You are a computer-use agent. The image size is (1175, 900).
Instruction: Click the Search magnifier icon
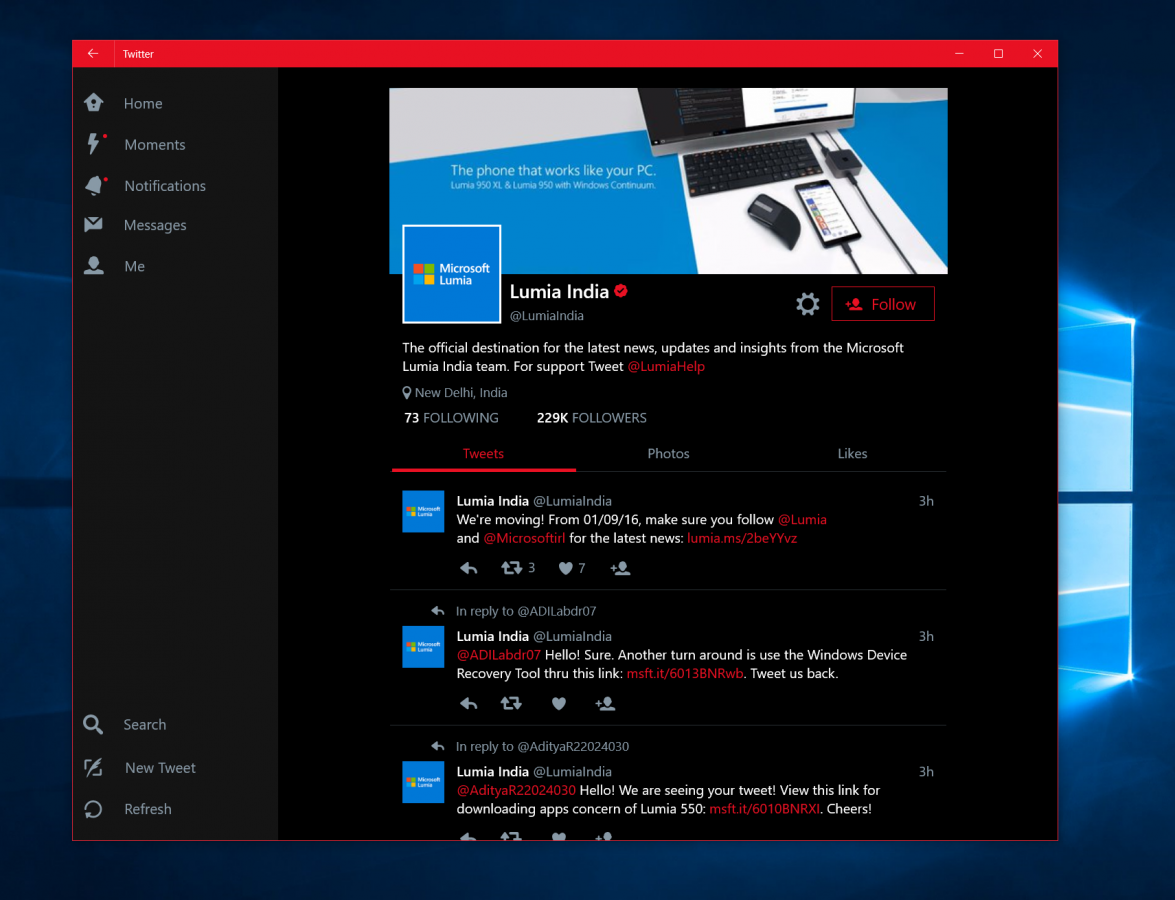click(x=93, y=724)
